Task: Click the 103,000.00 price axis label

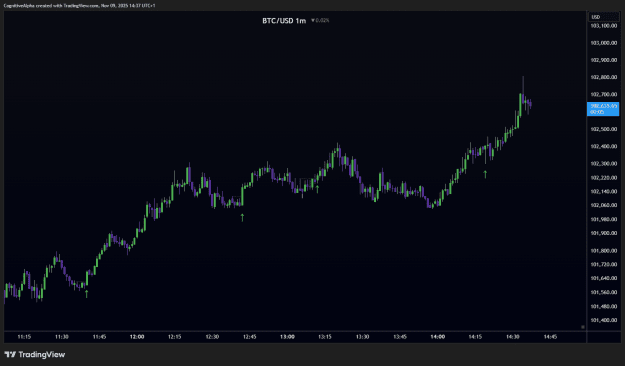Action: [x=603, y=43]
